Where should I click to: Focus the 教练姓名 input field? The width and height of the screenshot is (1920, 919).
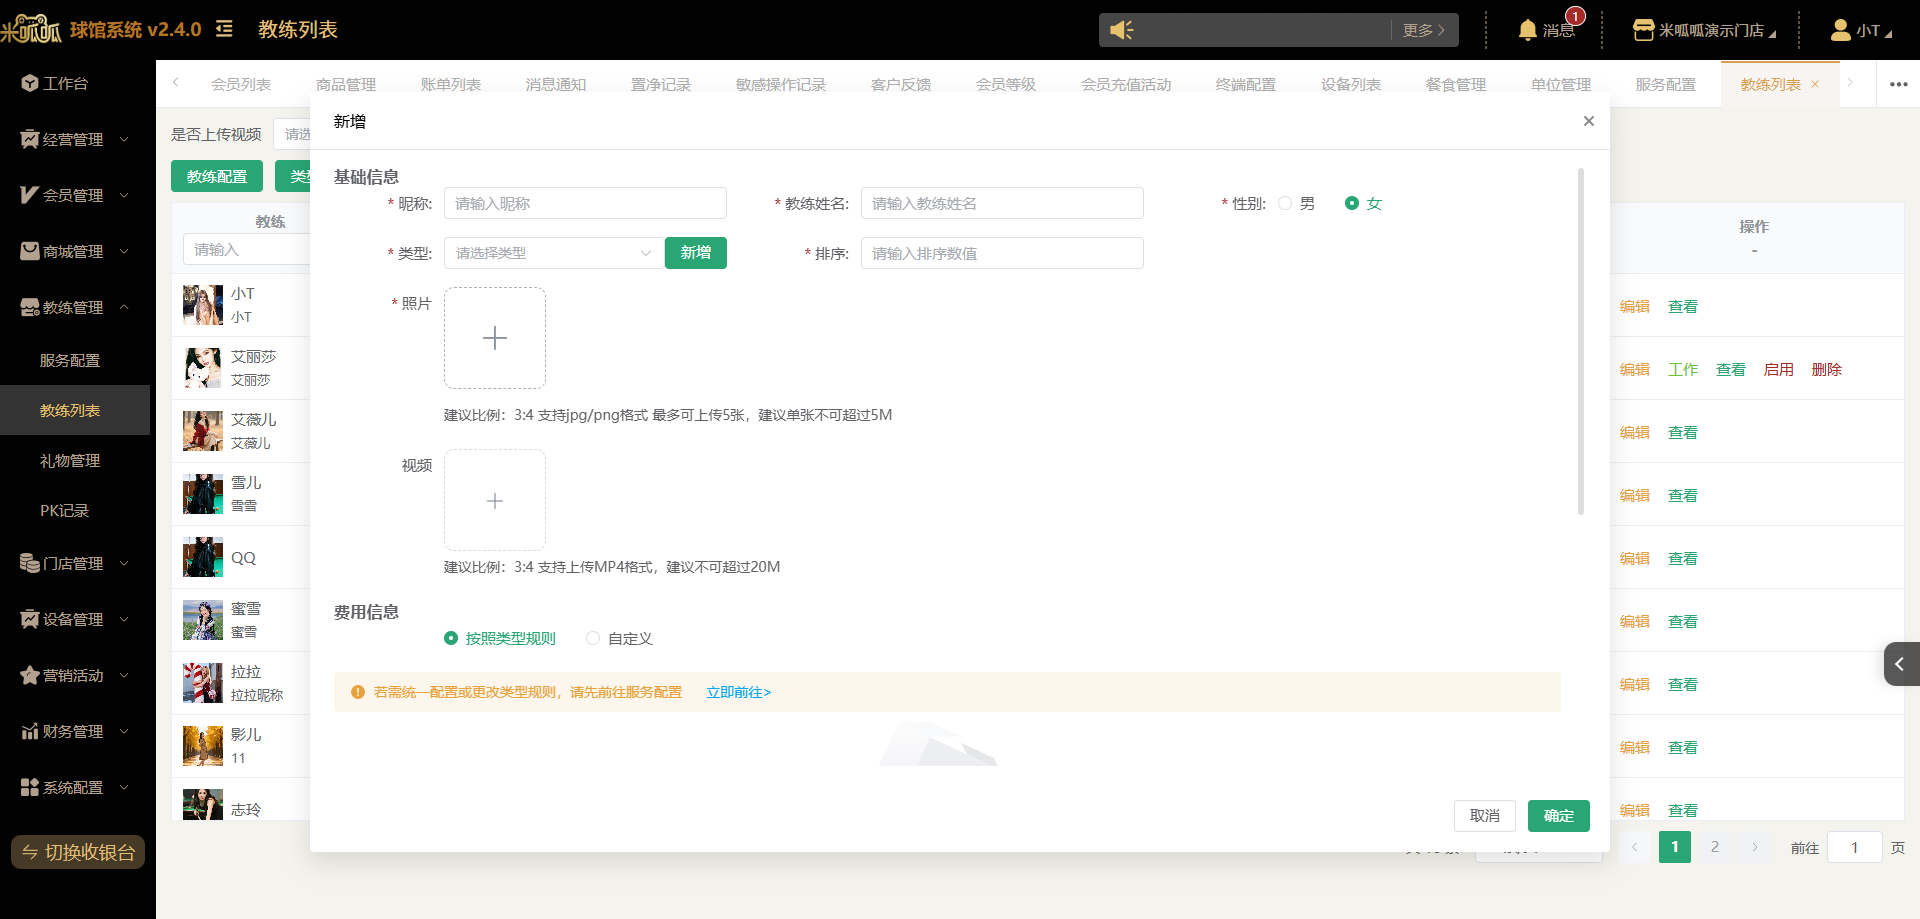click(1002, 203)
